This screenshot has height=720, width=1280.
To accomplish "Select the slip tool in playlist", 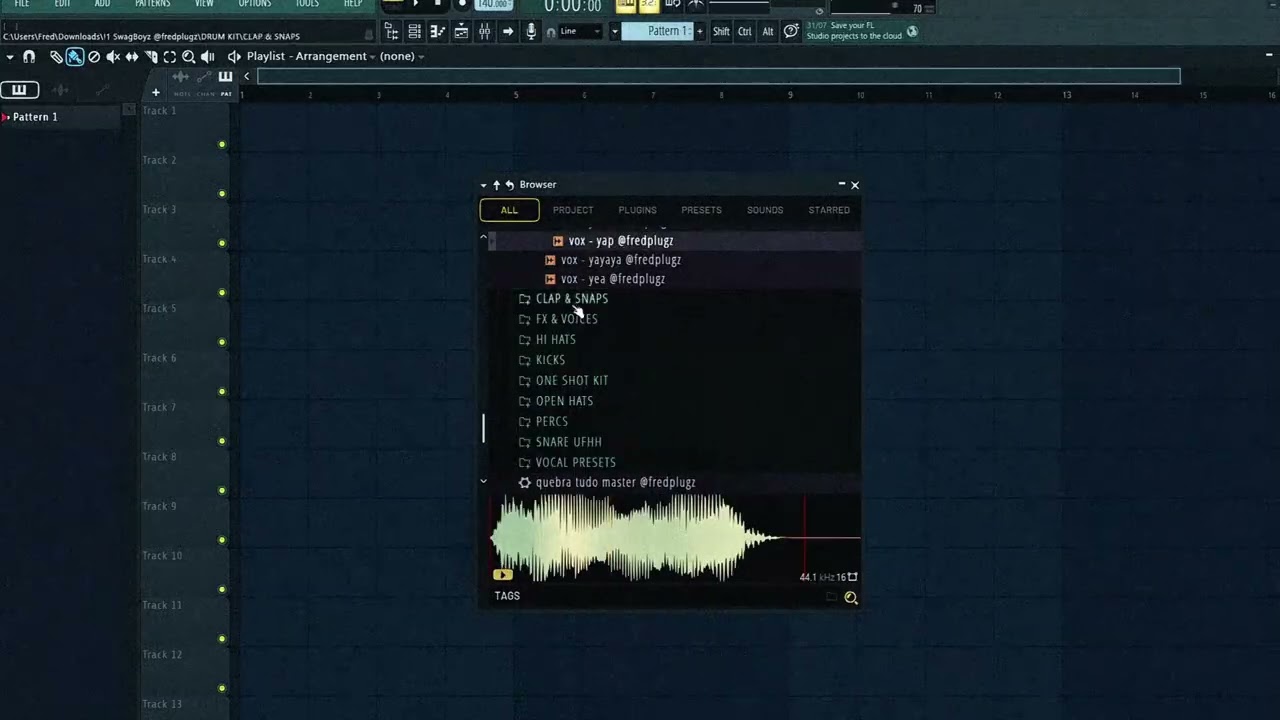I will click(132, 57).
